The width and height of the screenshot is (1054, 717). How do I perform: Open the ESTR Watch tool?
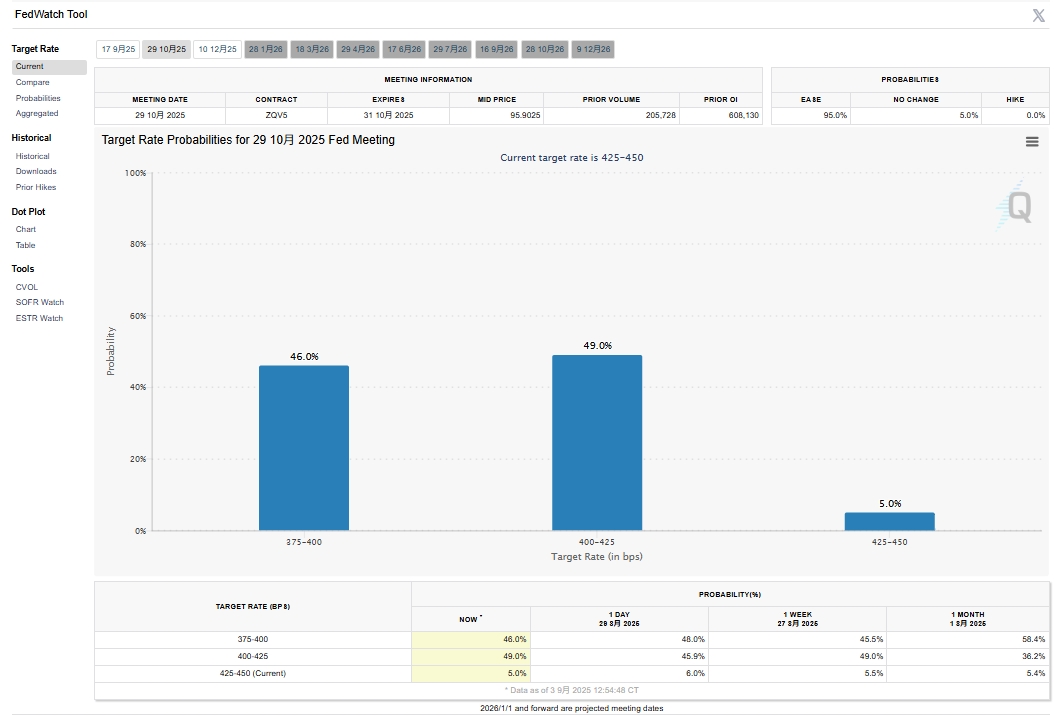coord(39,319)
